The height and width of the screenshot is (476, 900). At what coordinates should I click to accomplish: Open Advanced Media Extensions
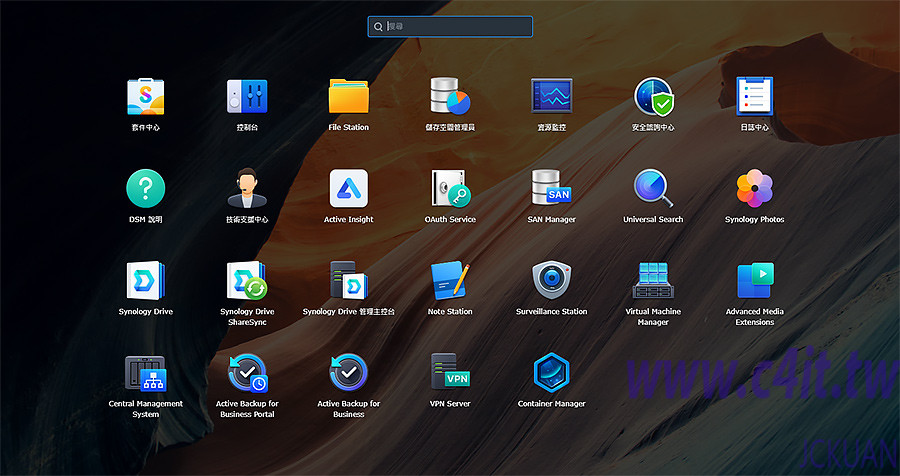(x=755, y=281)
